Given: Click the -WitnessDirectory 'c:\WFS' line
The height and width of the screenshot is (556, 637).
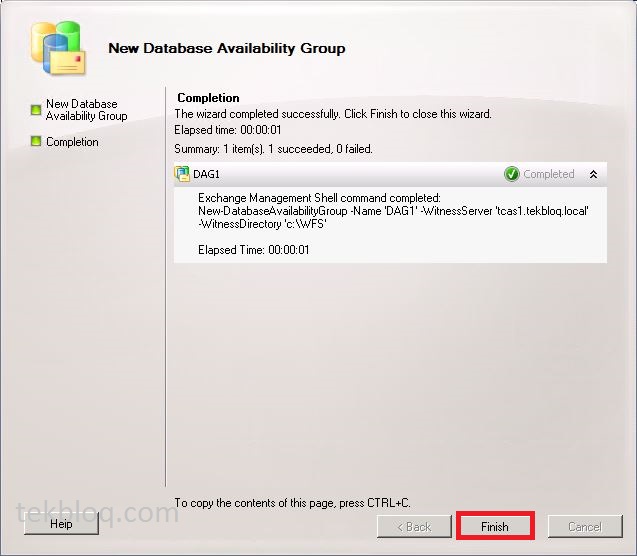Looking at the screenshot, I should coord(262,224).
